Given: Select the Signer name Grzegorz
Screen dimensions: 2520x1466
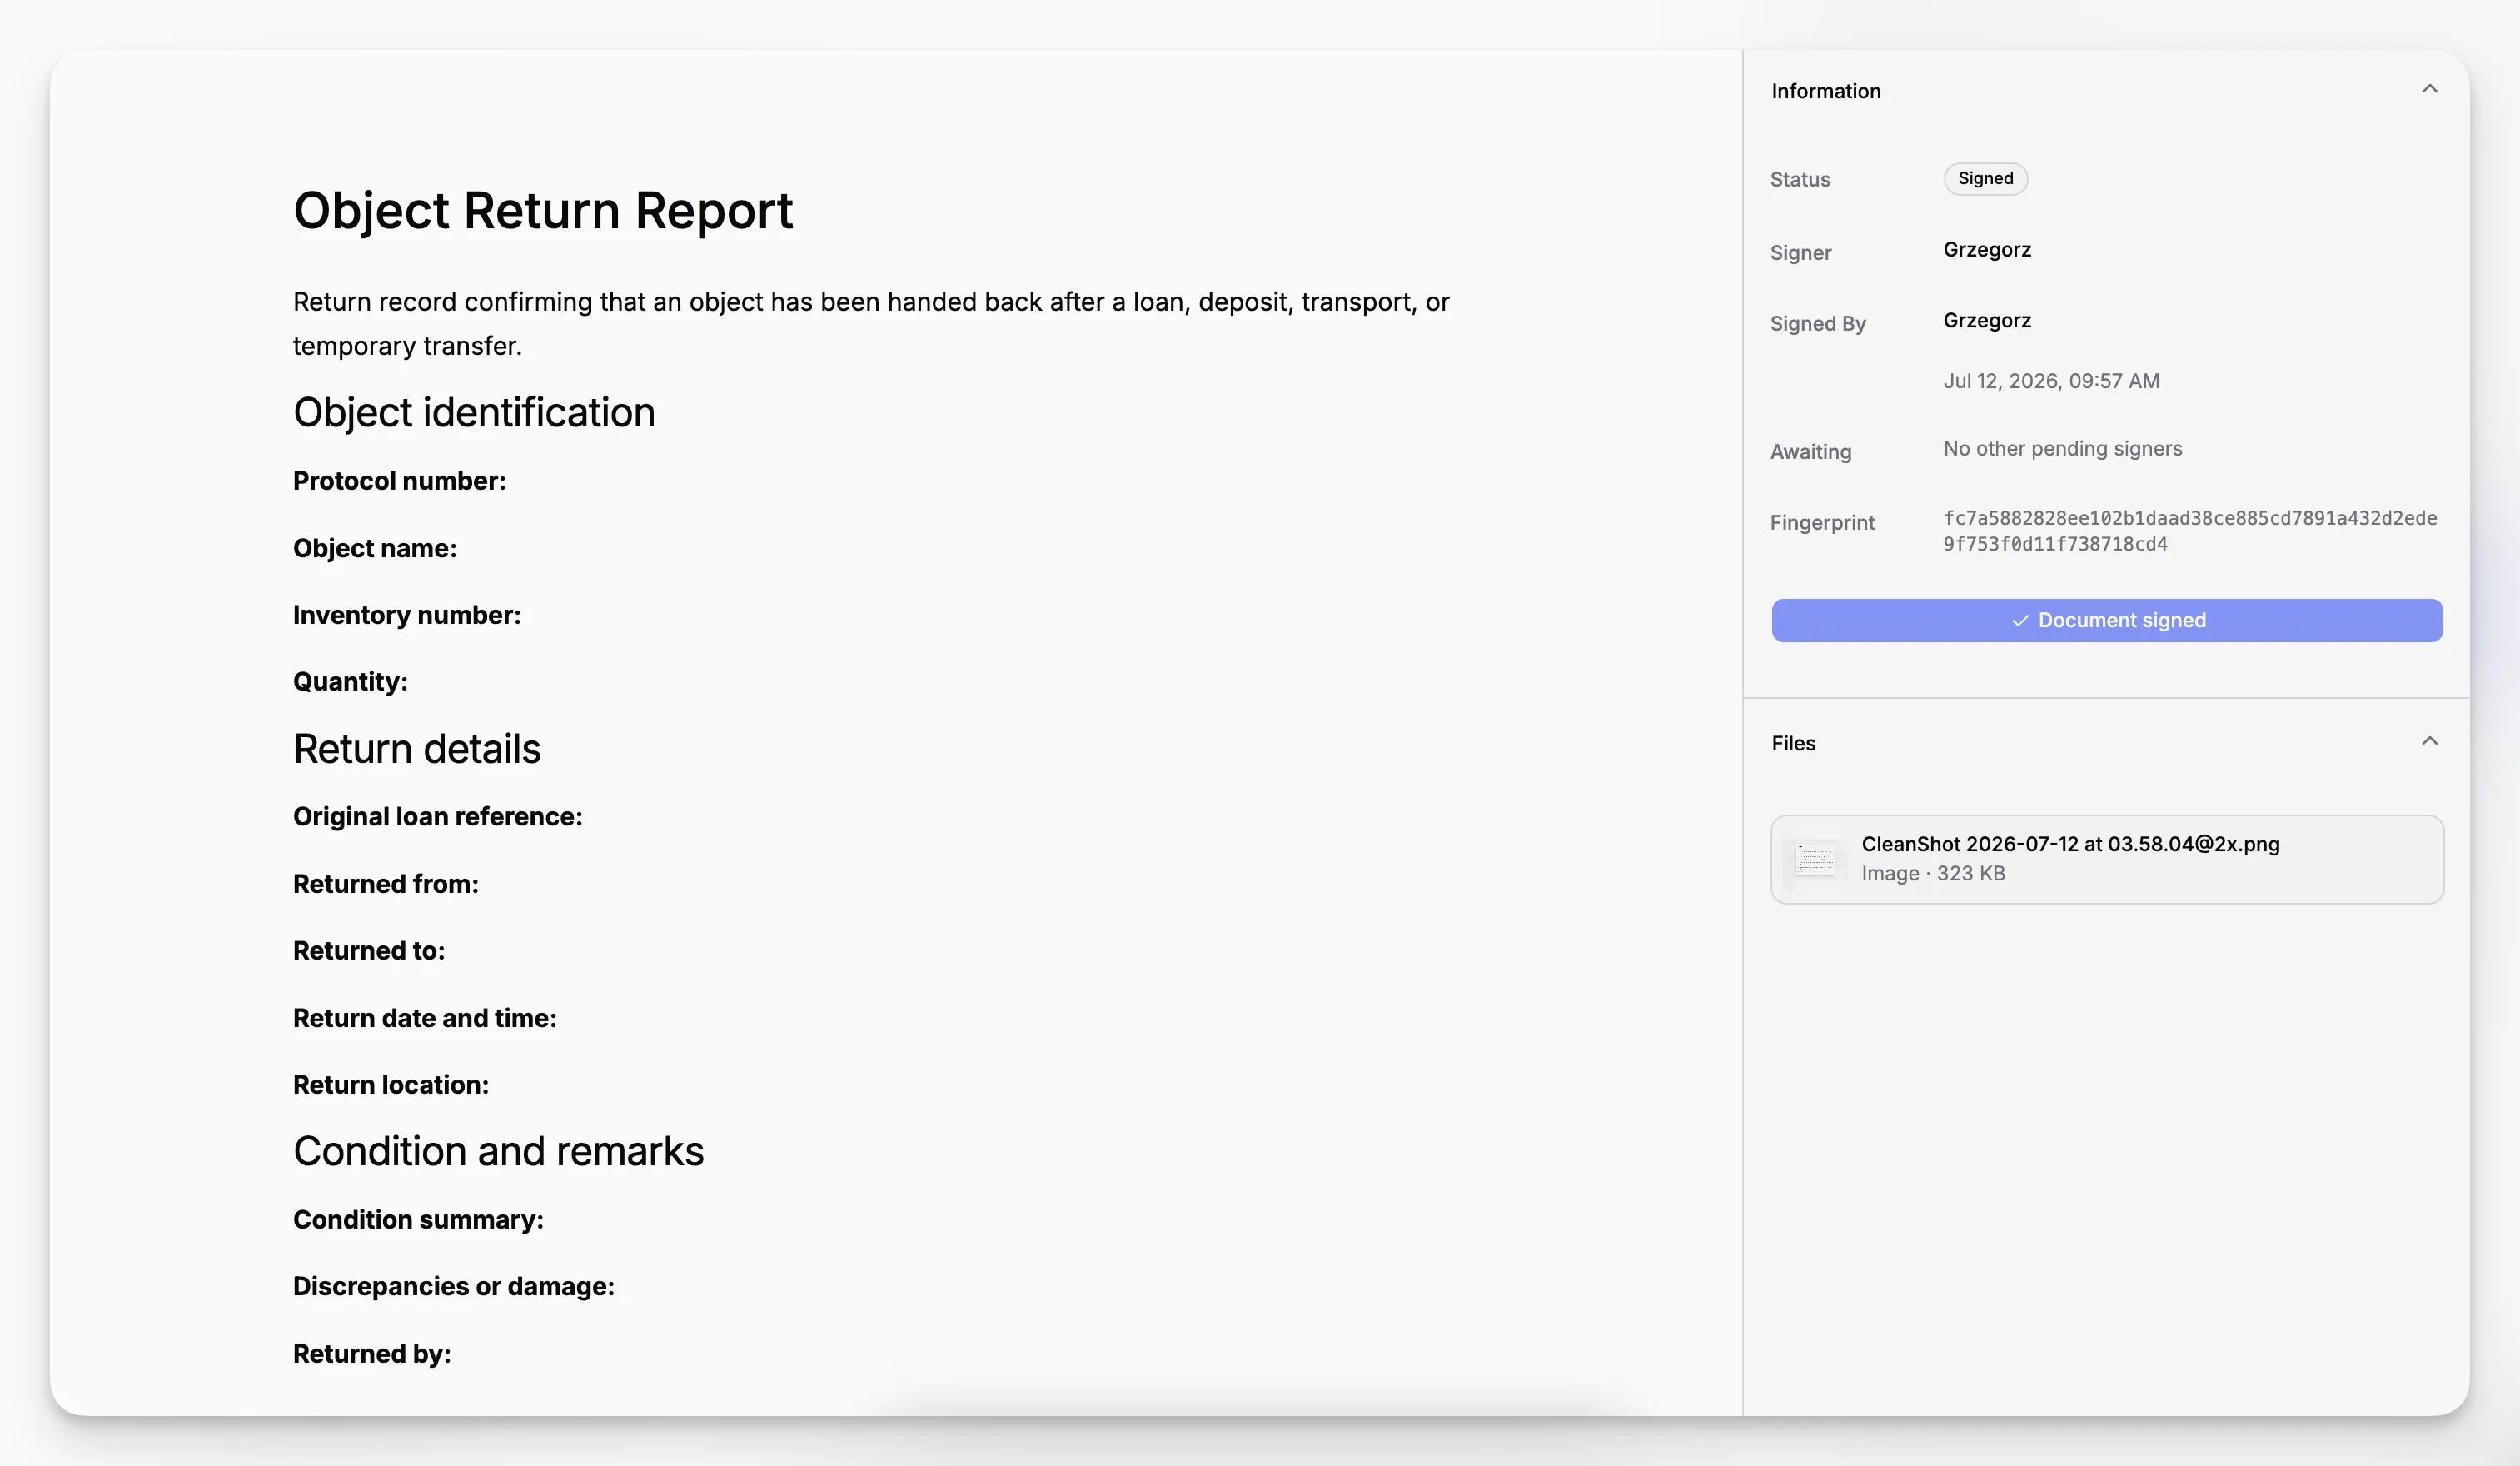Looking at the screenshot, I should click(x=1987, y=249).
